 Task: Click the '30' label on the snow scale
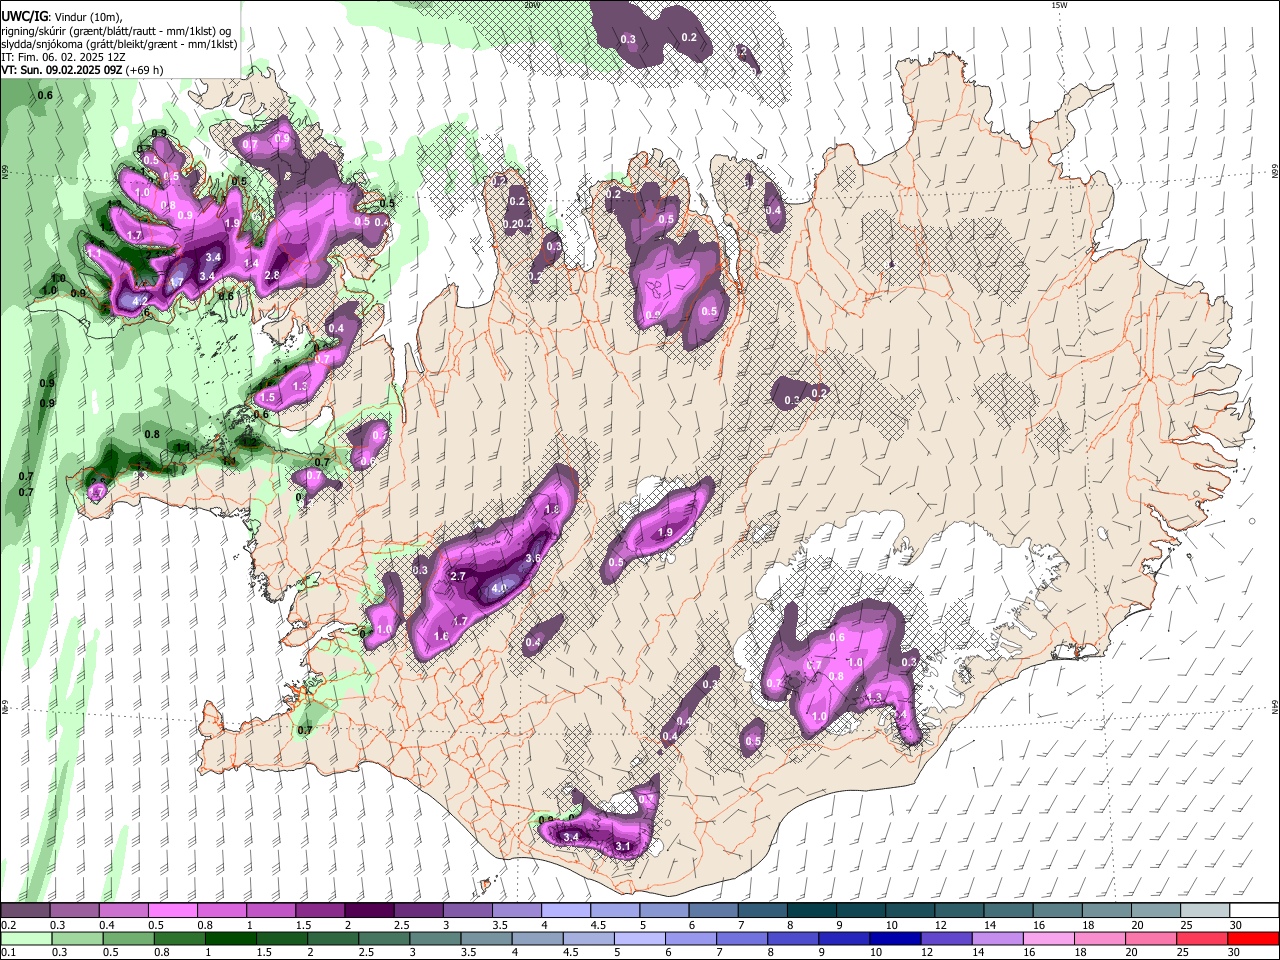(x=1234, y=925)
